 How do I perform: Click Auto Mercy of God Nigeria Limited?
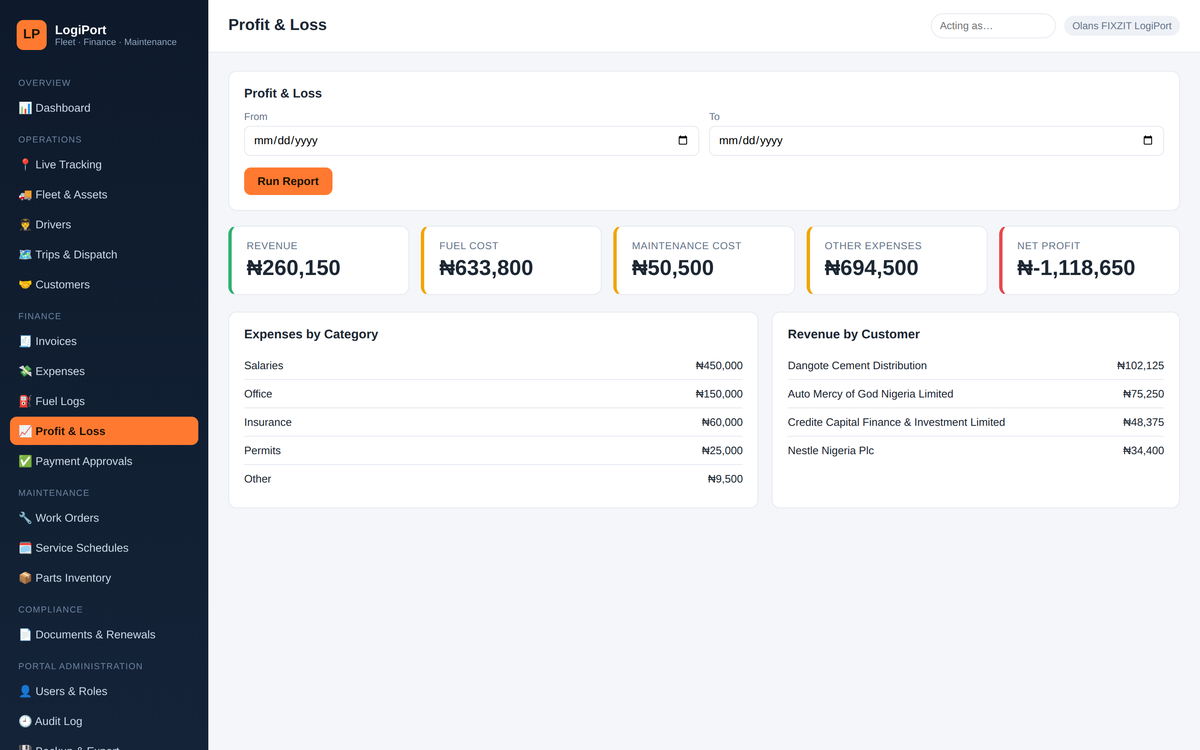(x=871, y=394)
